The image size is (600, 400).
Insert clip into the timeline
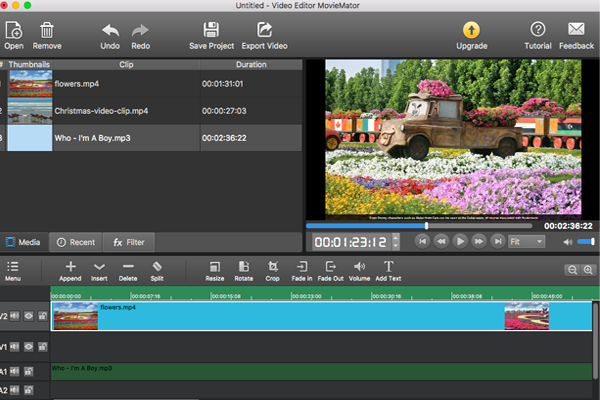99,271
